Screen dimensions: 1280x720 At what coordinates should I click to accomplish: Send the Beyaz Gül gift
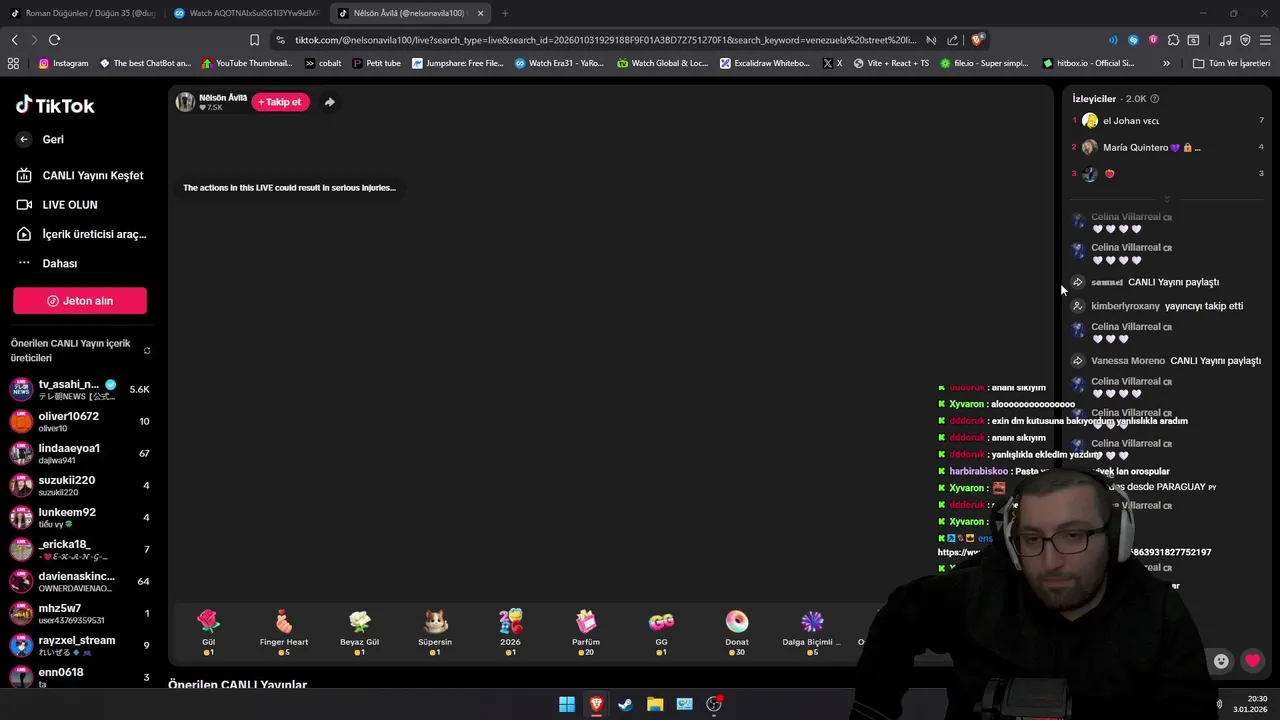(359, 632)
